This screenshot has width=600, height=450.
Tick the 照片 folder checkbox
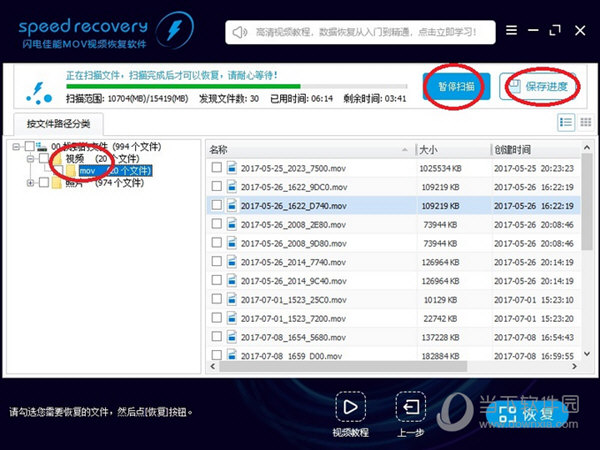click(x=44, y=183)
